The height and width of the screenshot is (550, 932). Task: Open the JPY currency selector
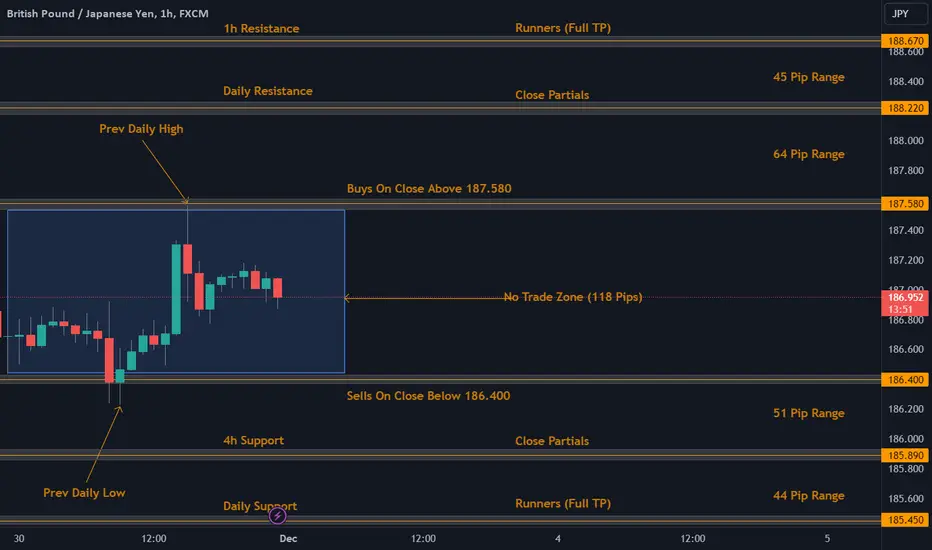900,14
